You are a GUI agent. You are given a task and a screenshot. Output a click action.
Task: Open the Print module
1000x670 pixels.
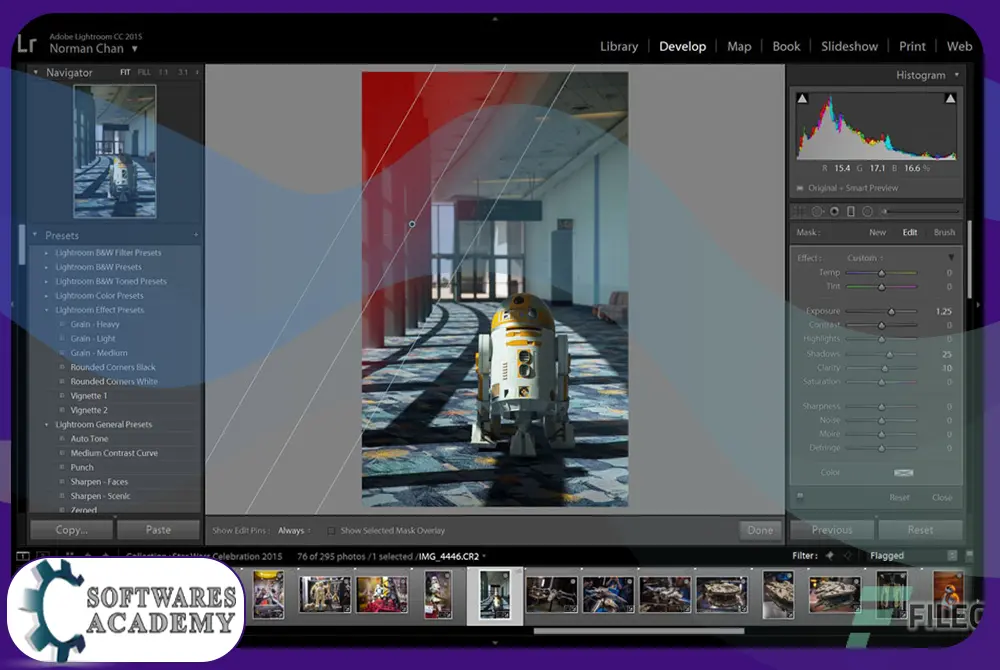912,47
